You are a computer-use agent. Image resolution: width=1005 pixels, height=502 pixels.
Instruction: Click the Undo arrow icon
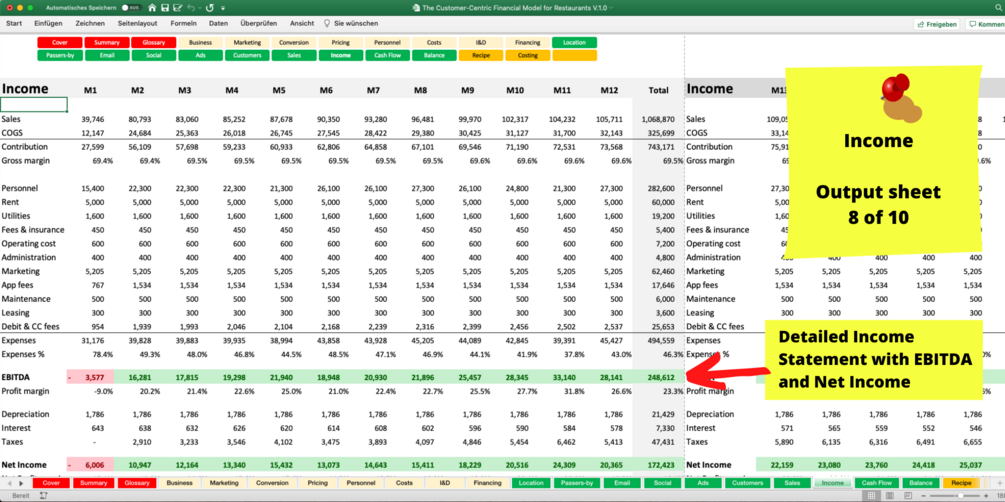pos(190,8)
